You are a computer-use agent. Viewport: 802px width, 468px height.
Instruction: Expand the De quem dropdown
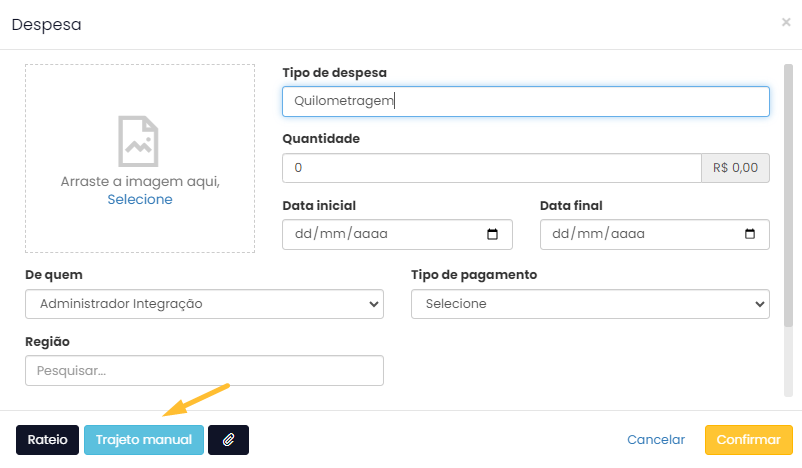[204, 304]
